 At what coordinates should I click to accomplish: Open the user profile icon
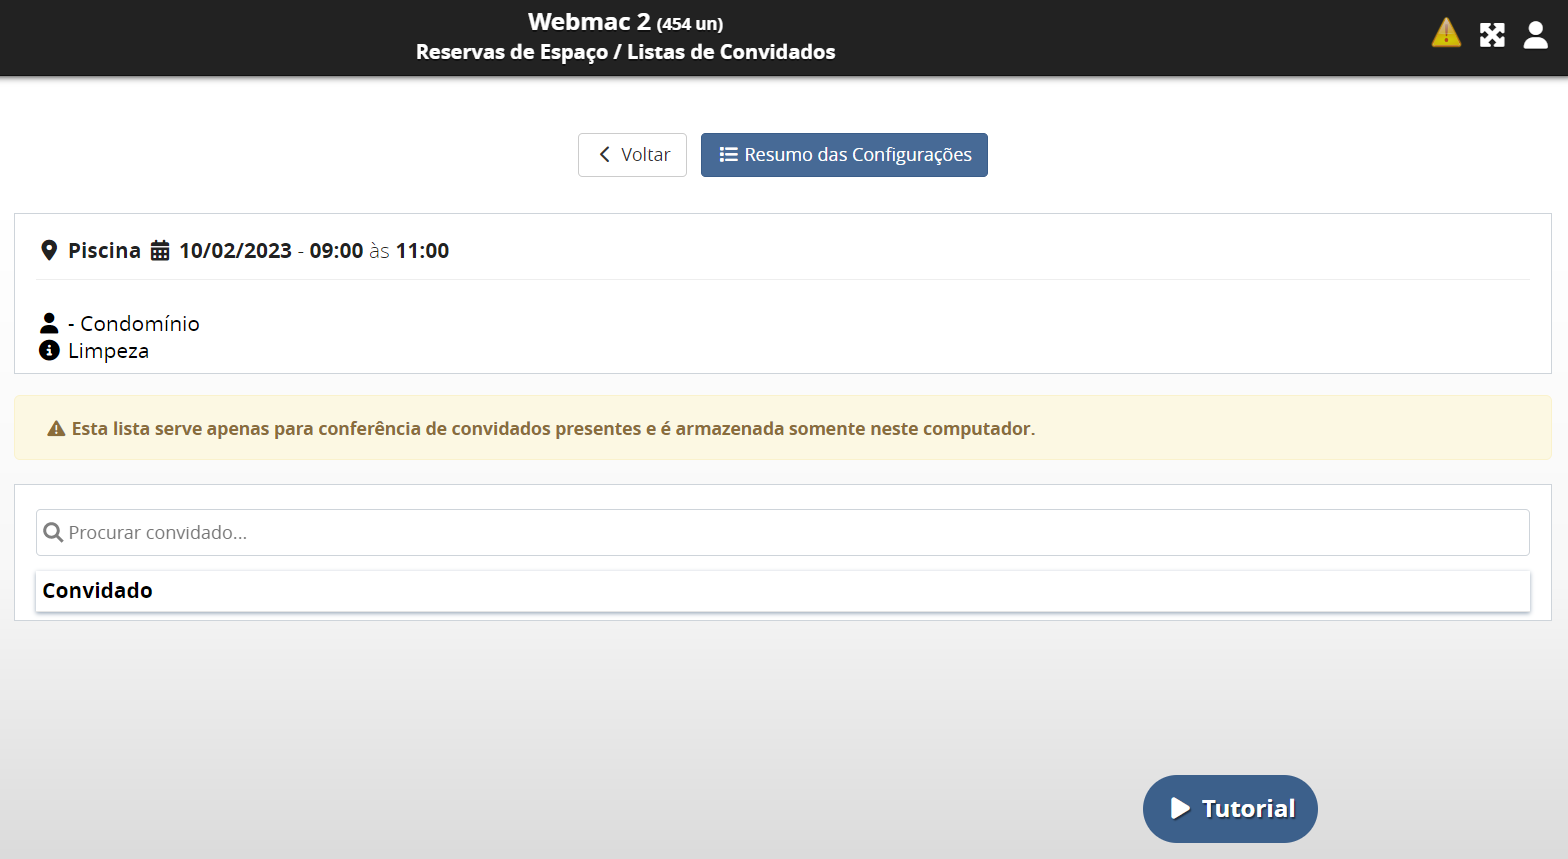pos(1535,35)
